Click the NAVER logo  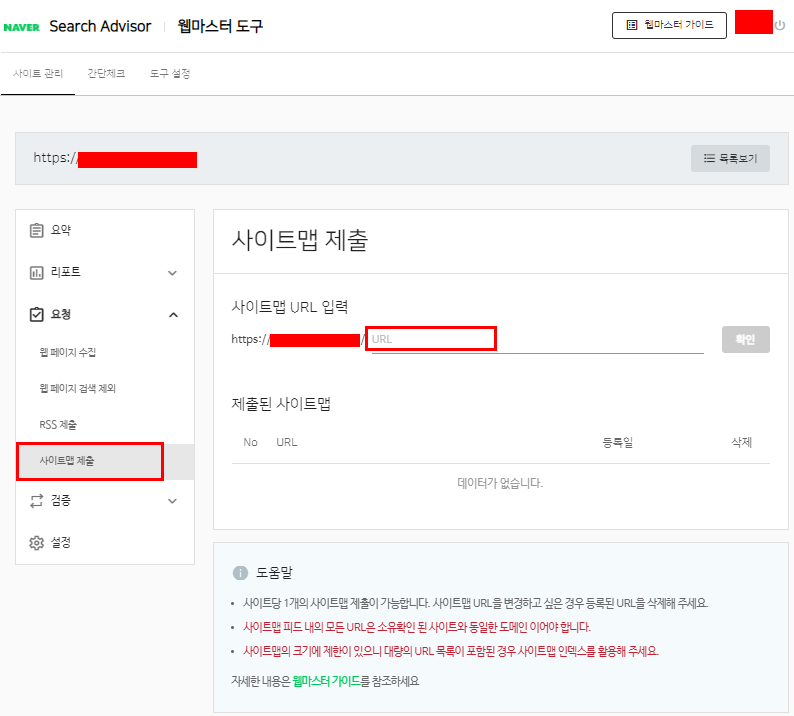(21, 27)
